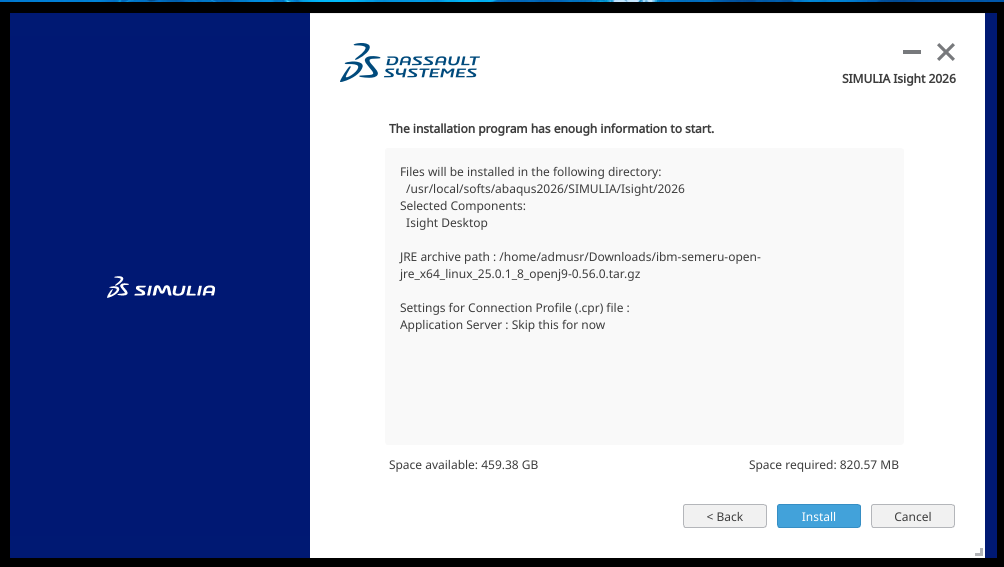Click the 'Space required: 820.57 MB' text
Screen dimensions: 1004x567
tap(823, 465)
